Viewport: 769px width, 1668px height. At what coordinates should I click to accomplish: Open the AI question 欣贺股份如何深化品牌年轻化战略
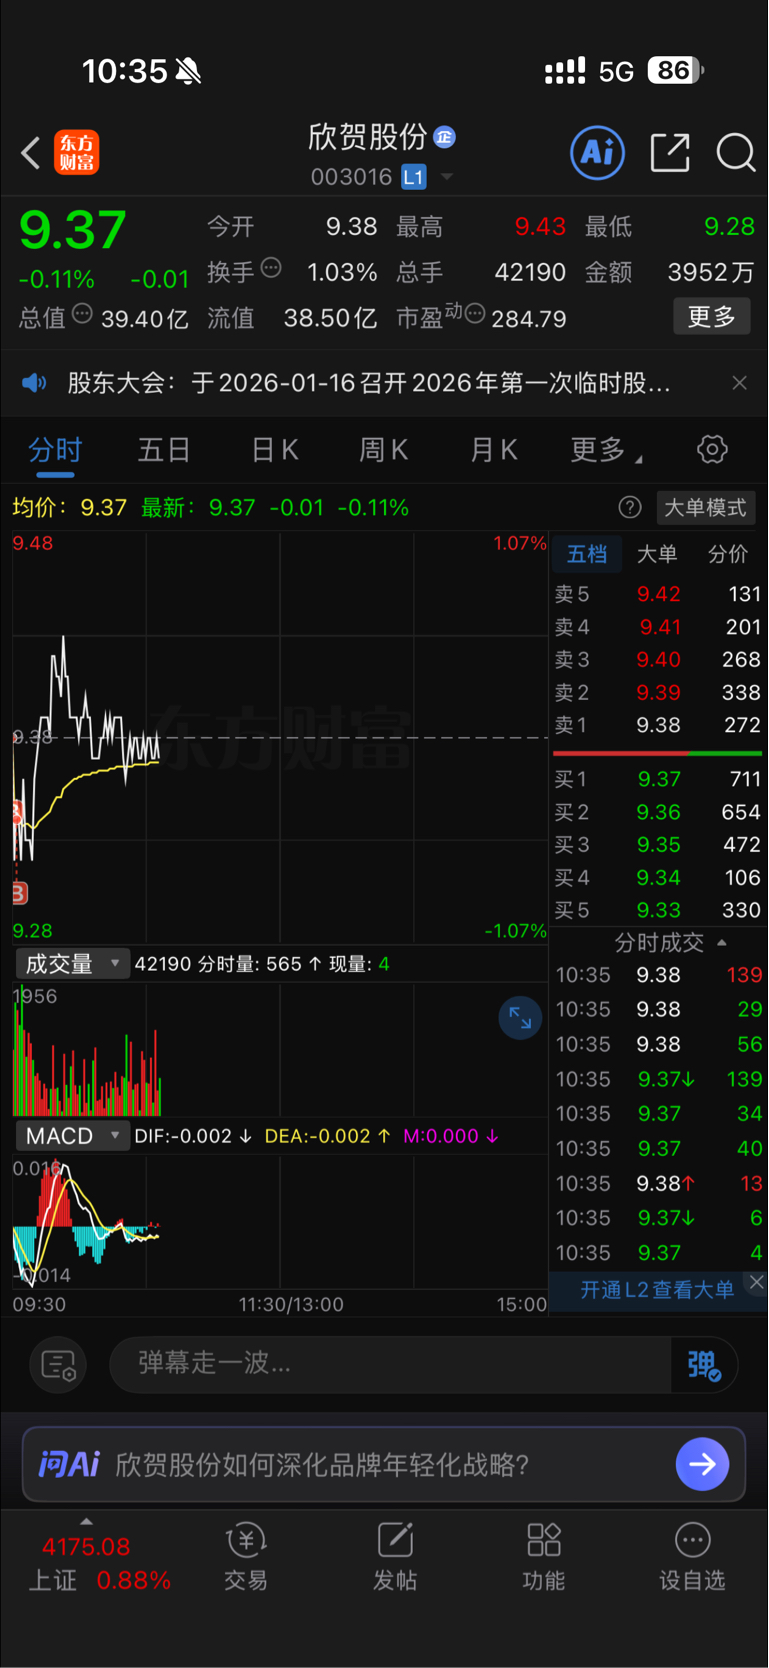[x=322, y=1465]
